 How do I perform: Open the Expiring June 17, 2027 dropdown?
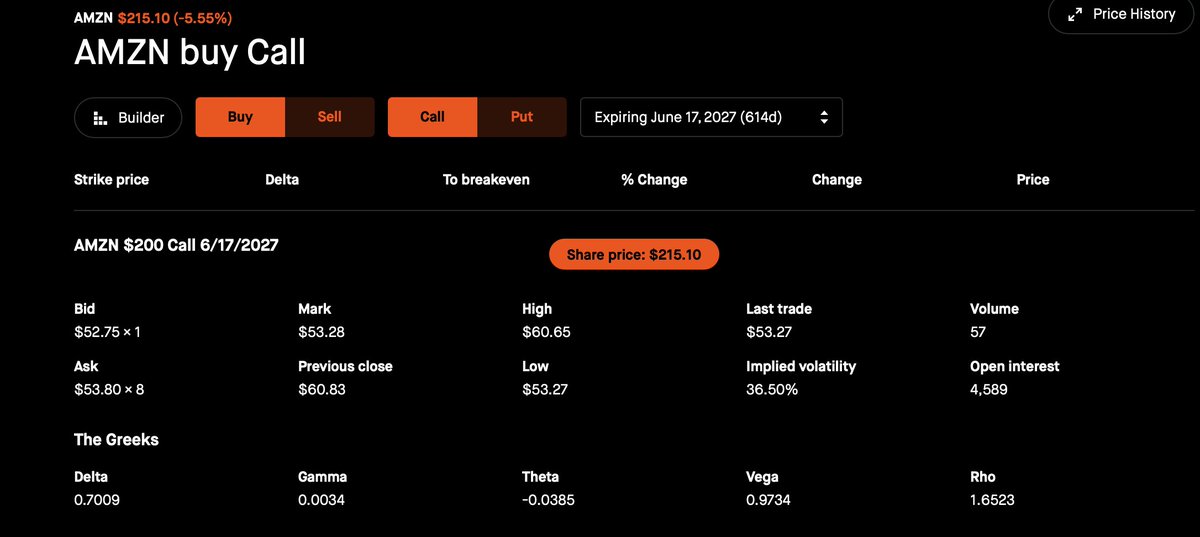coord(711,117)
